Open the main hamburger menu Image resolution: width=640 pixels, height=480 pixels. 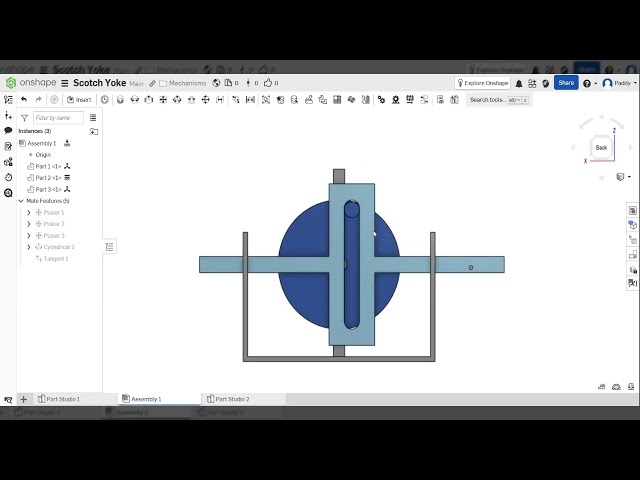tap(64, 83)
